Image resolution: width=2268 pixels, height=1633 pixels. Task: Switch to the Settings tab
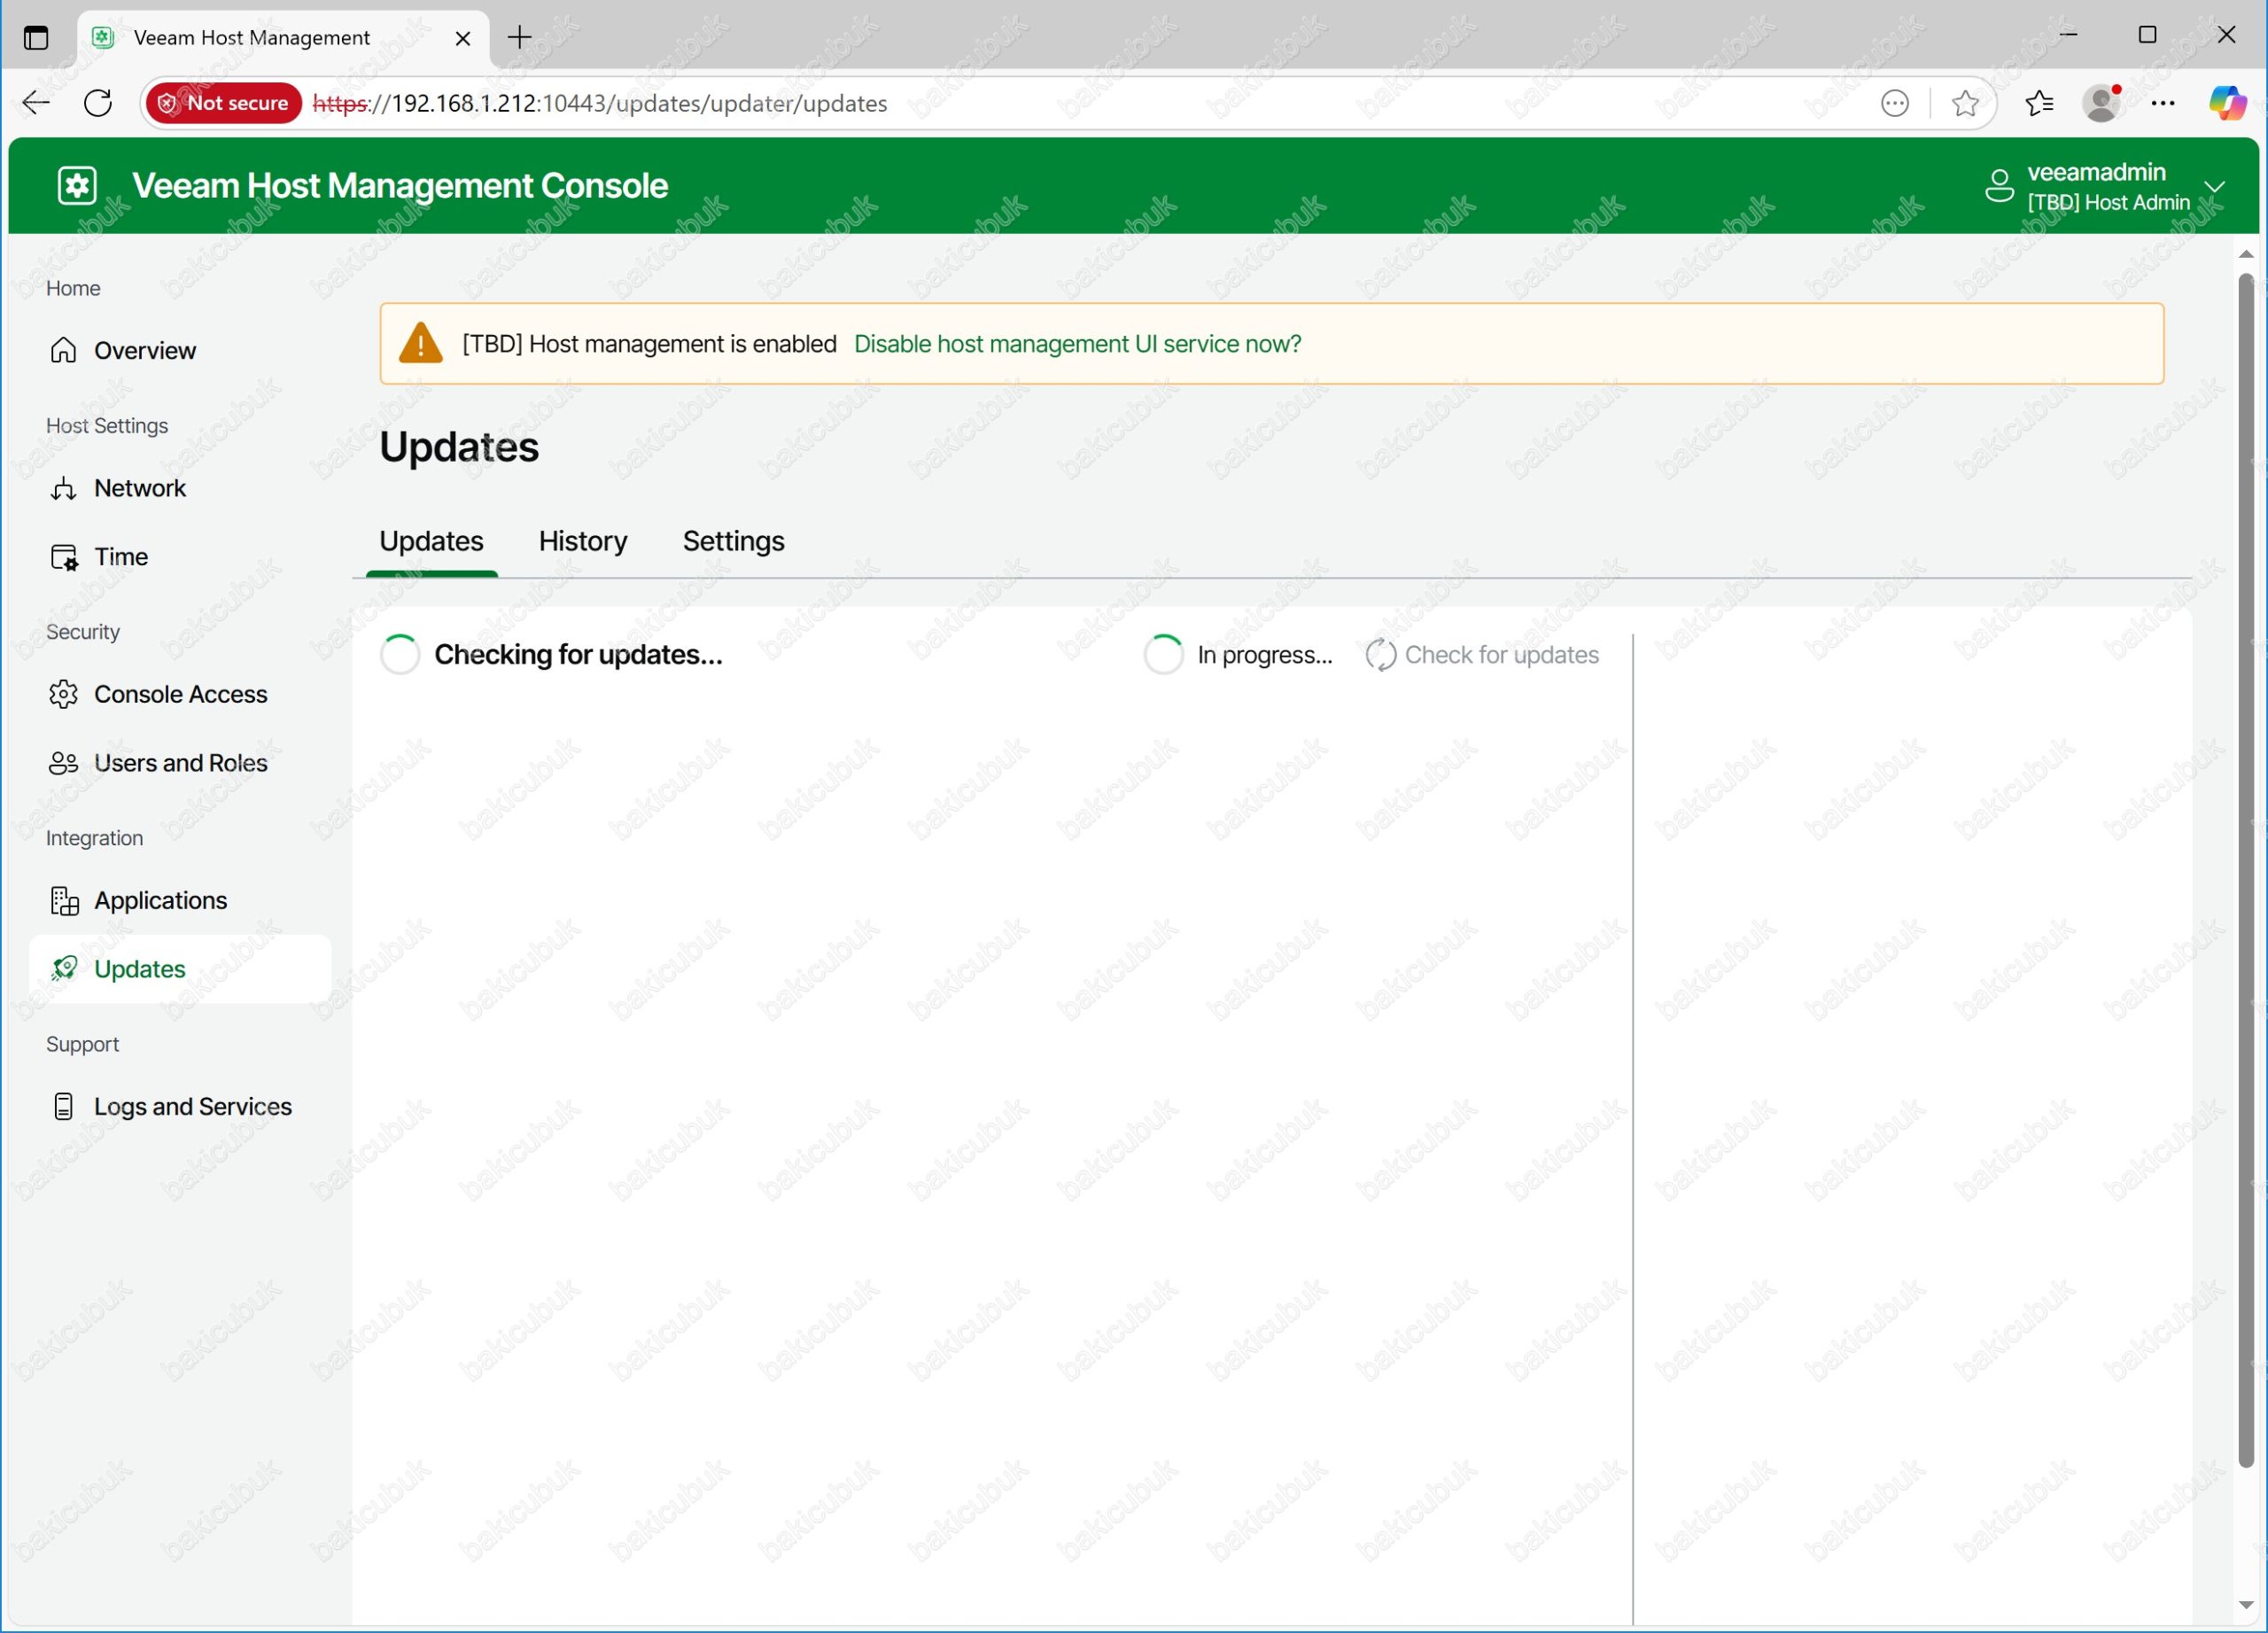(x=734, y=541)
